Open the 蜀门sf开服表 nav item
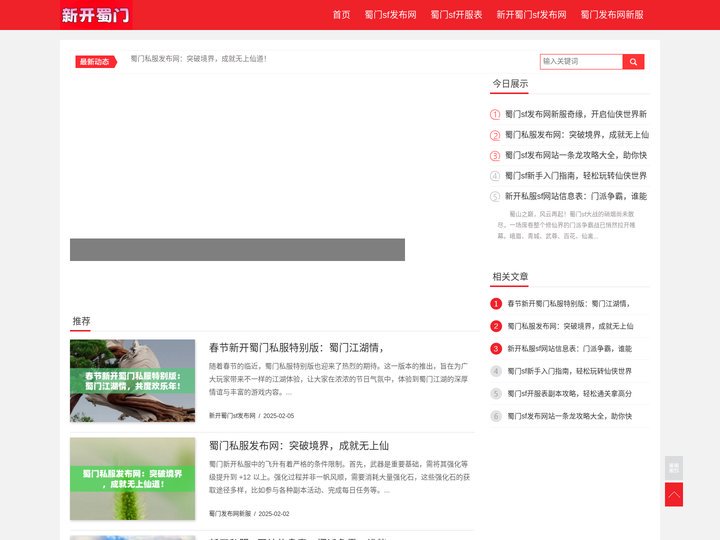This screenshot has width=720, height=540. (456, 15)
